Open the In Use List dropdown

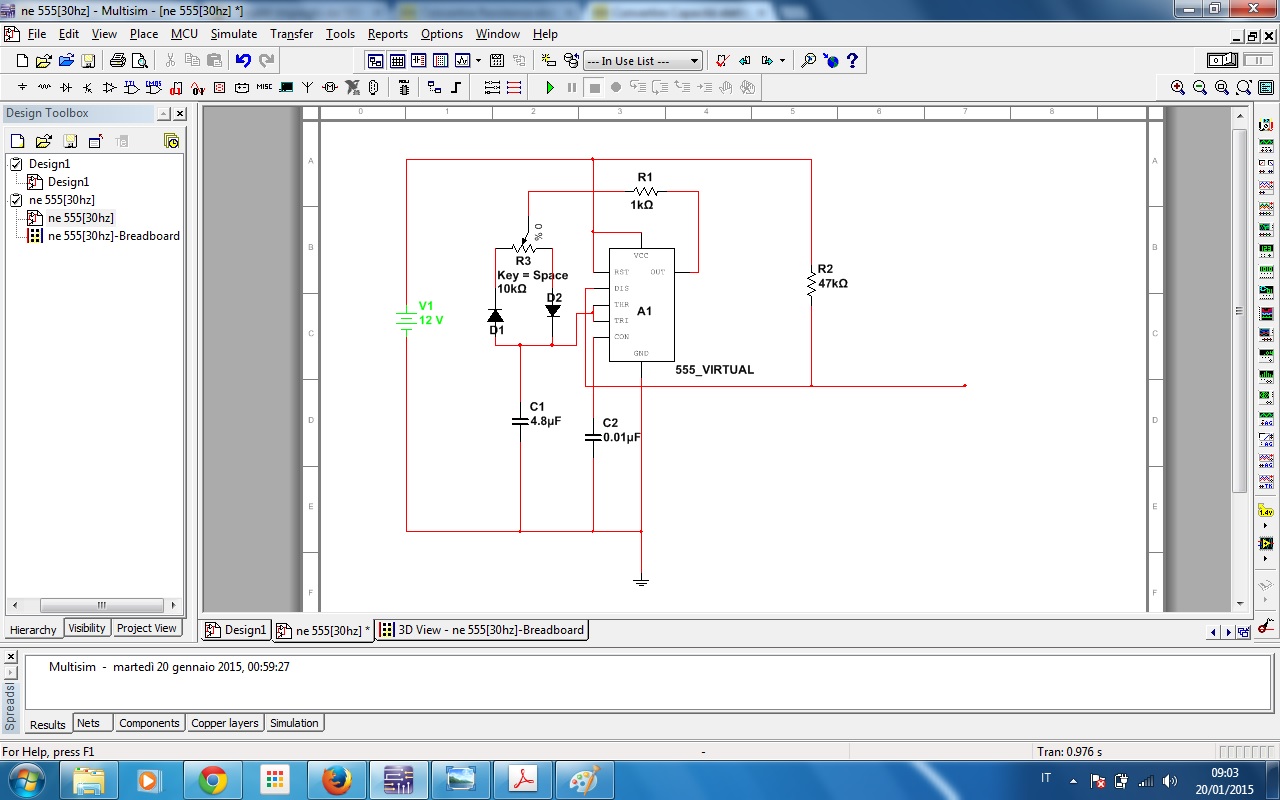pos(643,61)
